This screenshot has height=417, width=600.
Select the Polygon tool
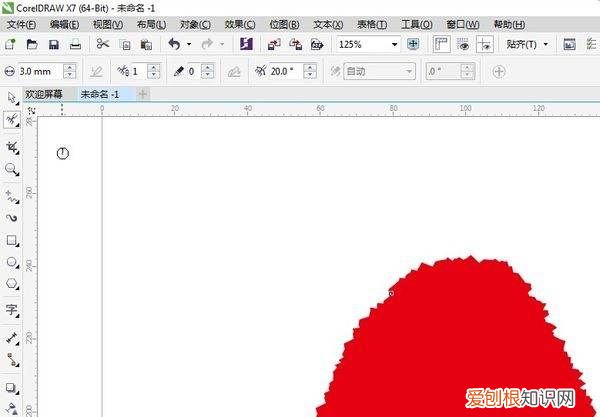click(x=12, y=284)
